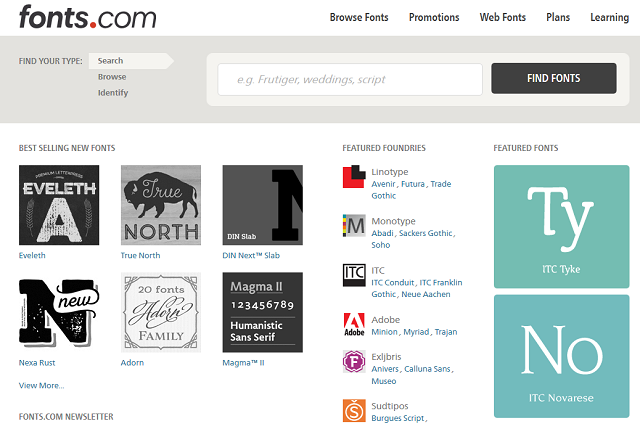Viewport: 640px width, 424px height.
Task: Open the ITC Conduit font link
Action: point(393,283)
